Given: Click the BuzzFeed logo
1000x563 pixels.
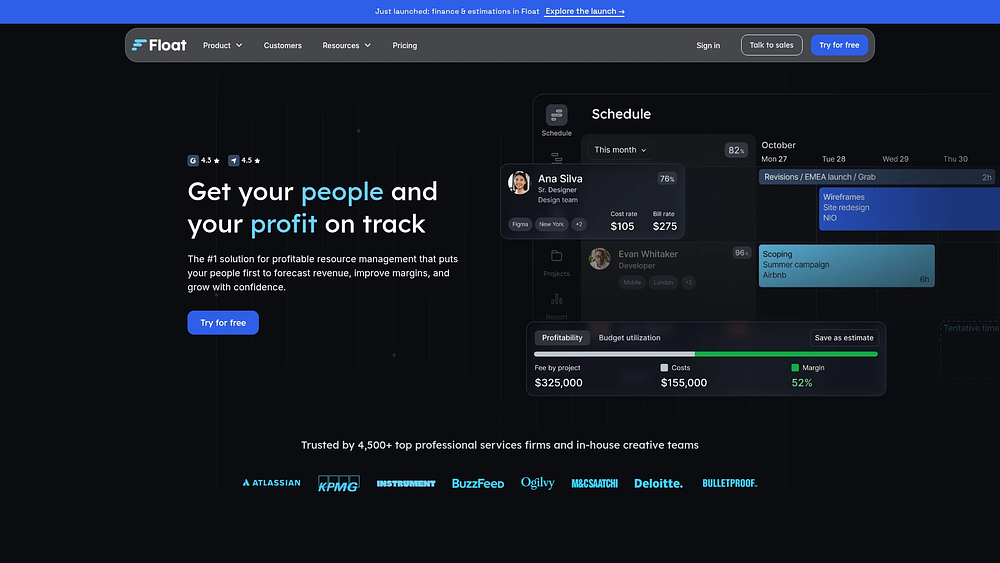Looking at the screenshot, I should [x=478, y=483].
